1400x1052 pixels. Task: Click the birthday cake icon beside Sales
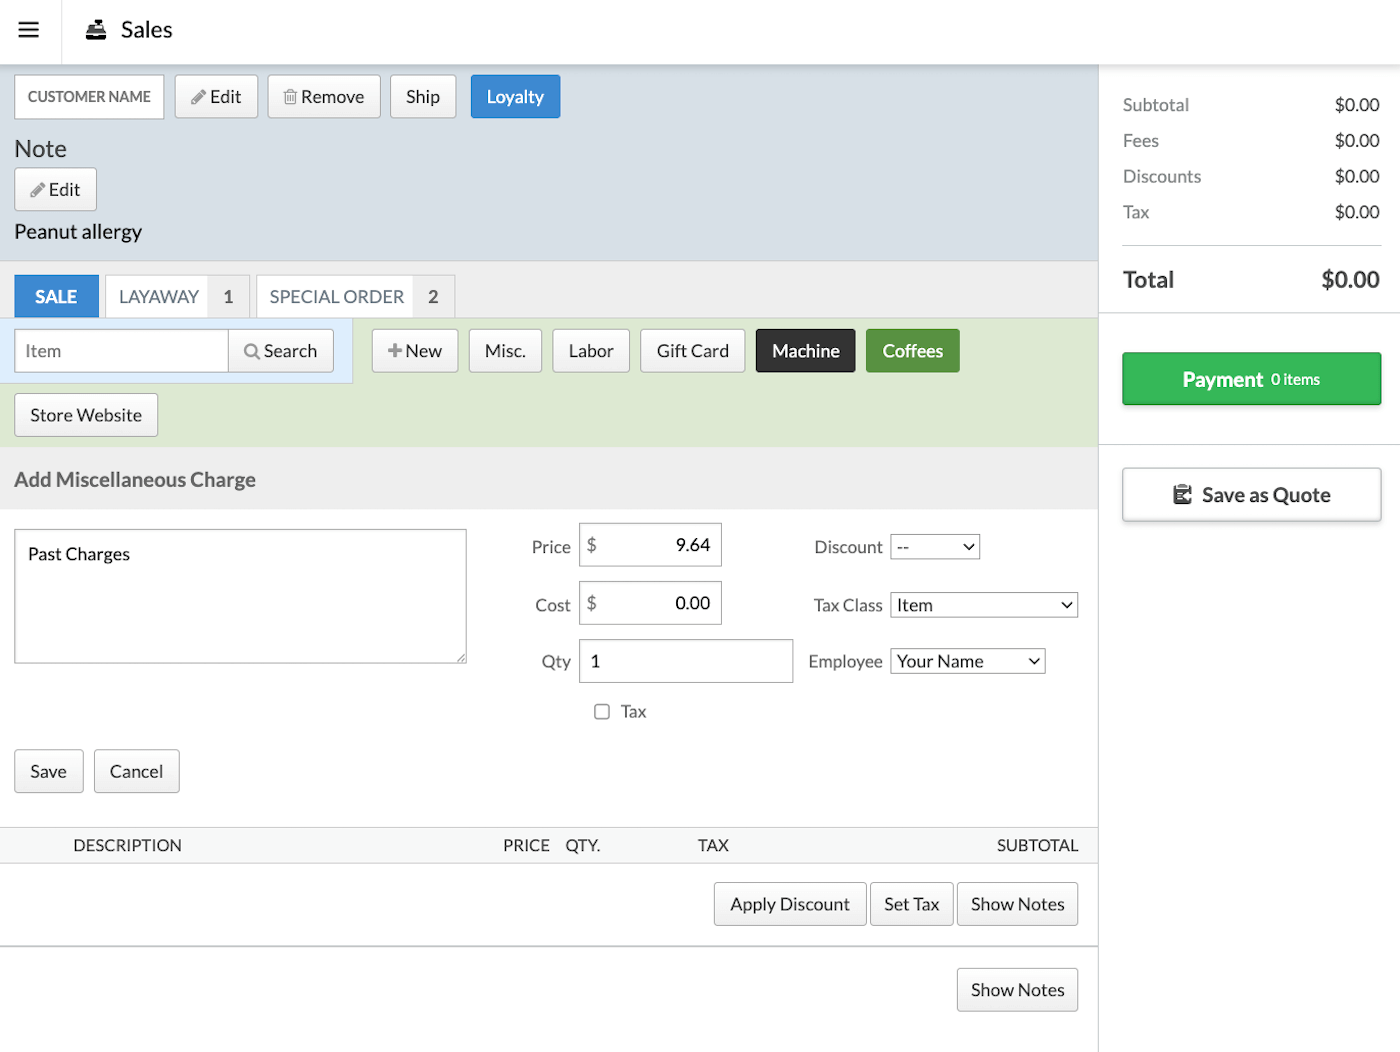[x=96, y=30]
